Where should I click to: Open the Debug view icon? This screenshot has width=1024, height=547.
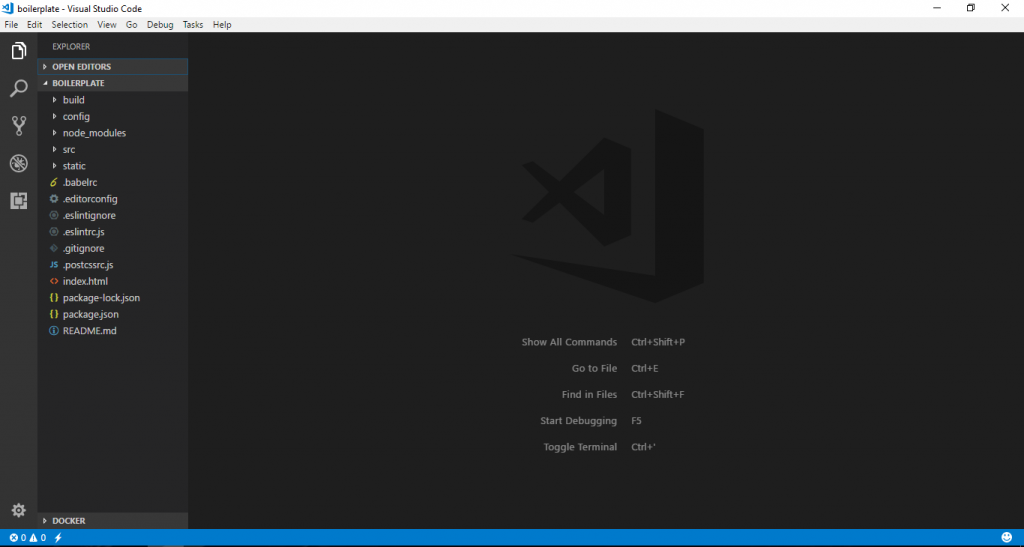click(x=18, y=163)
